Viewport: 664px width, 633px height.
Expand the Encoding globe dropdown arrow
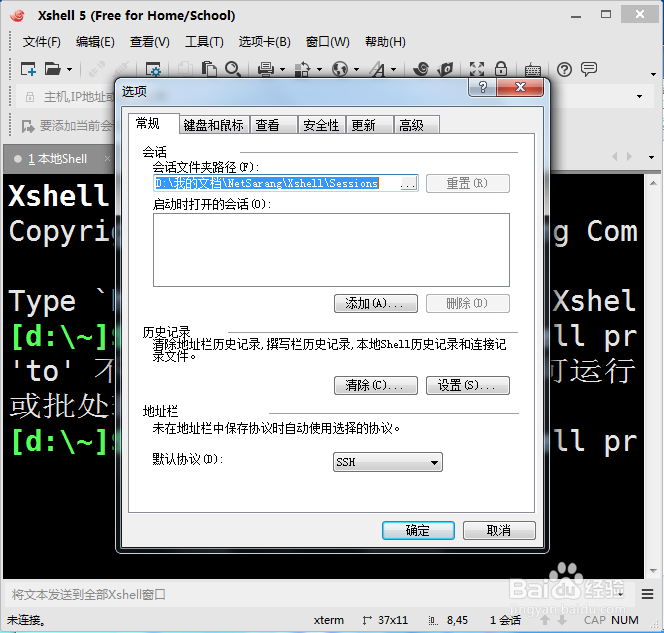click(357, 69)
